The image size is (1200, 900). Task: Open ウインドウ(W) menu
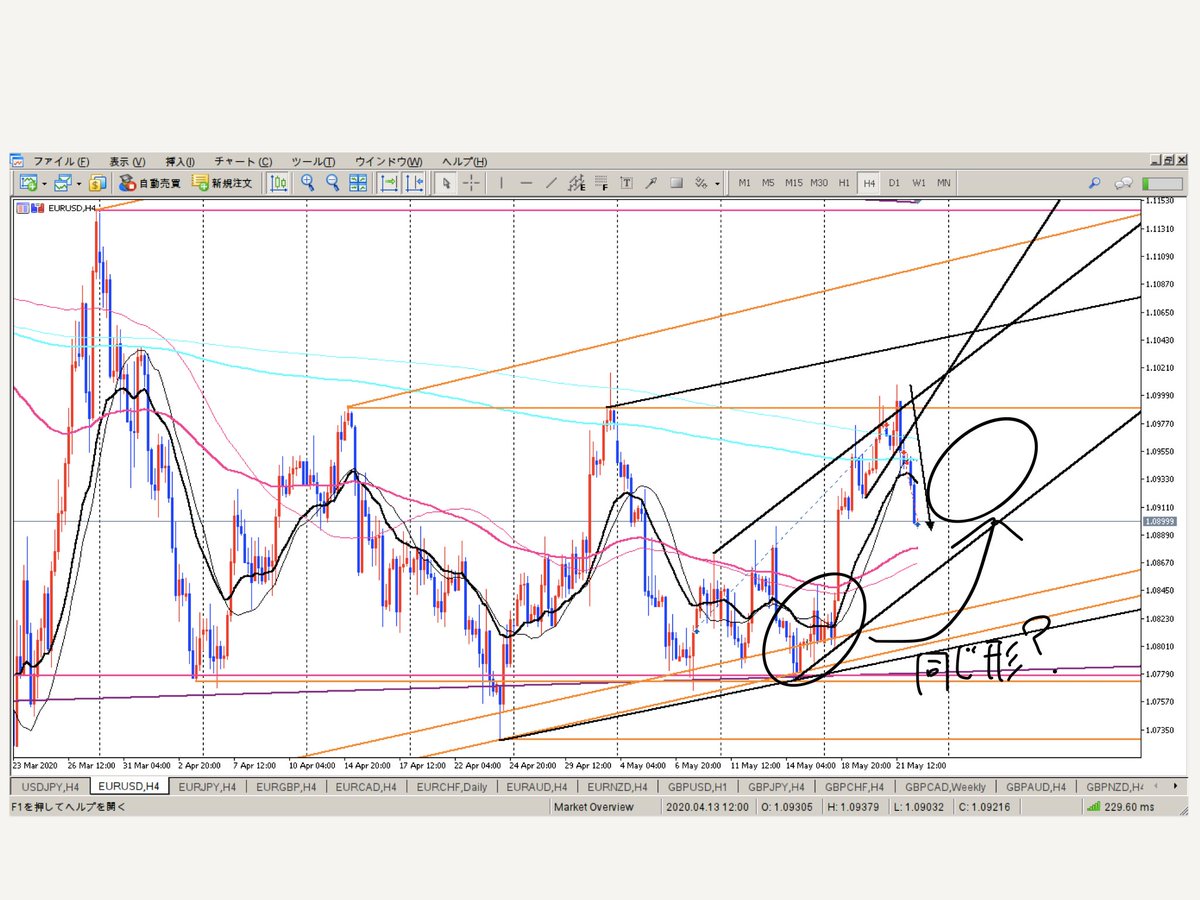tap(388, 162)
